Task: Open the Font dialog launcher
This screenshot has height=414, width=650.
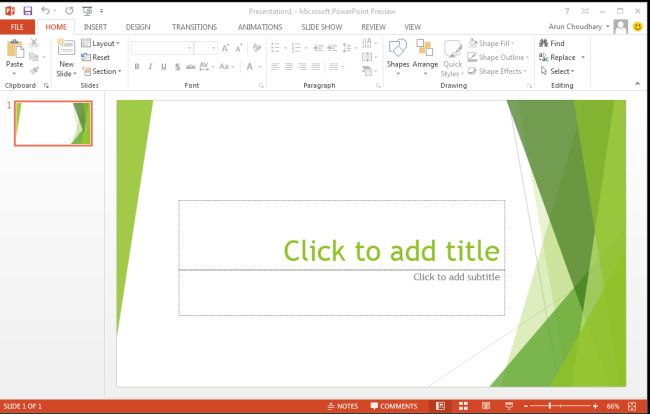Action: pyautogui.click(x=261, y=85)
